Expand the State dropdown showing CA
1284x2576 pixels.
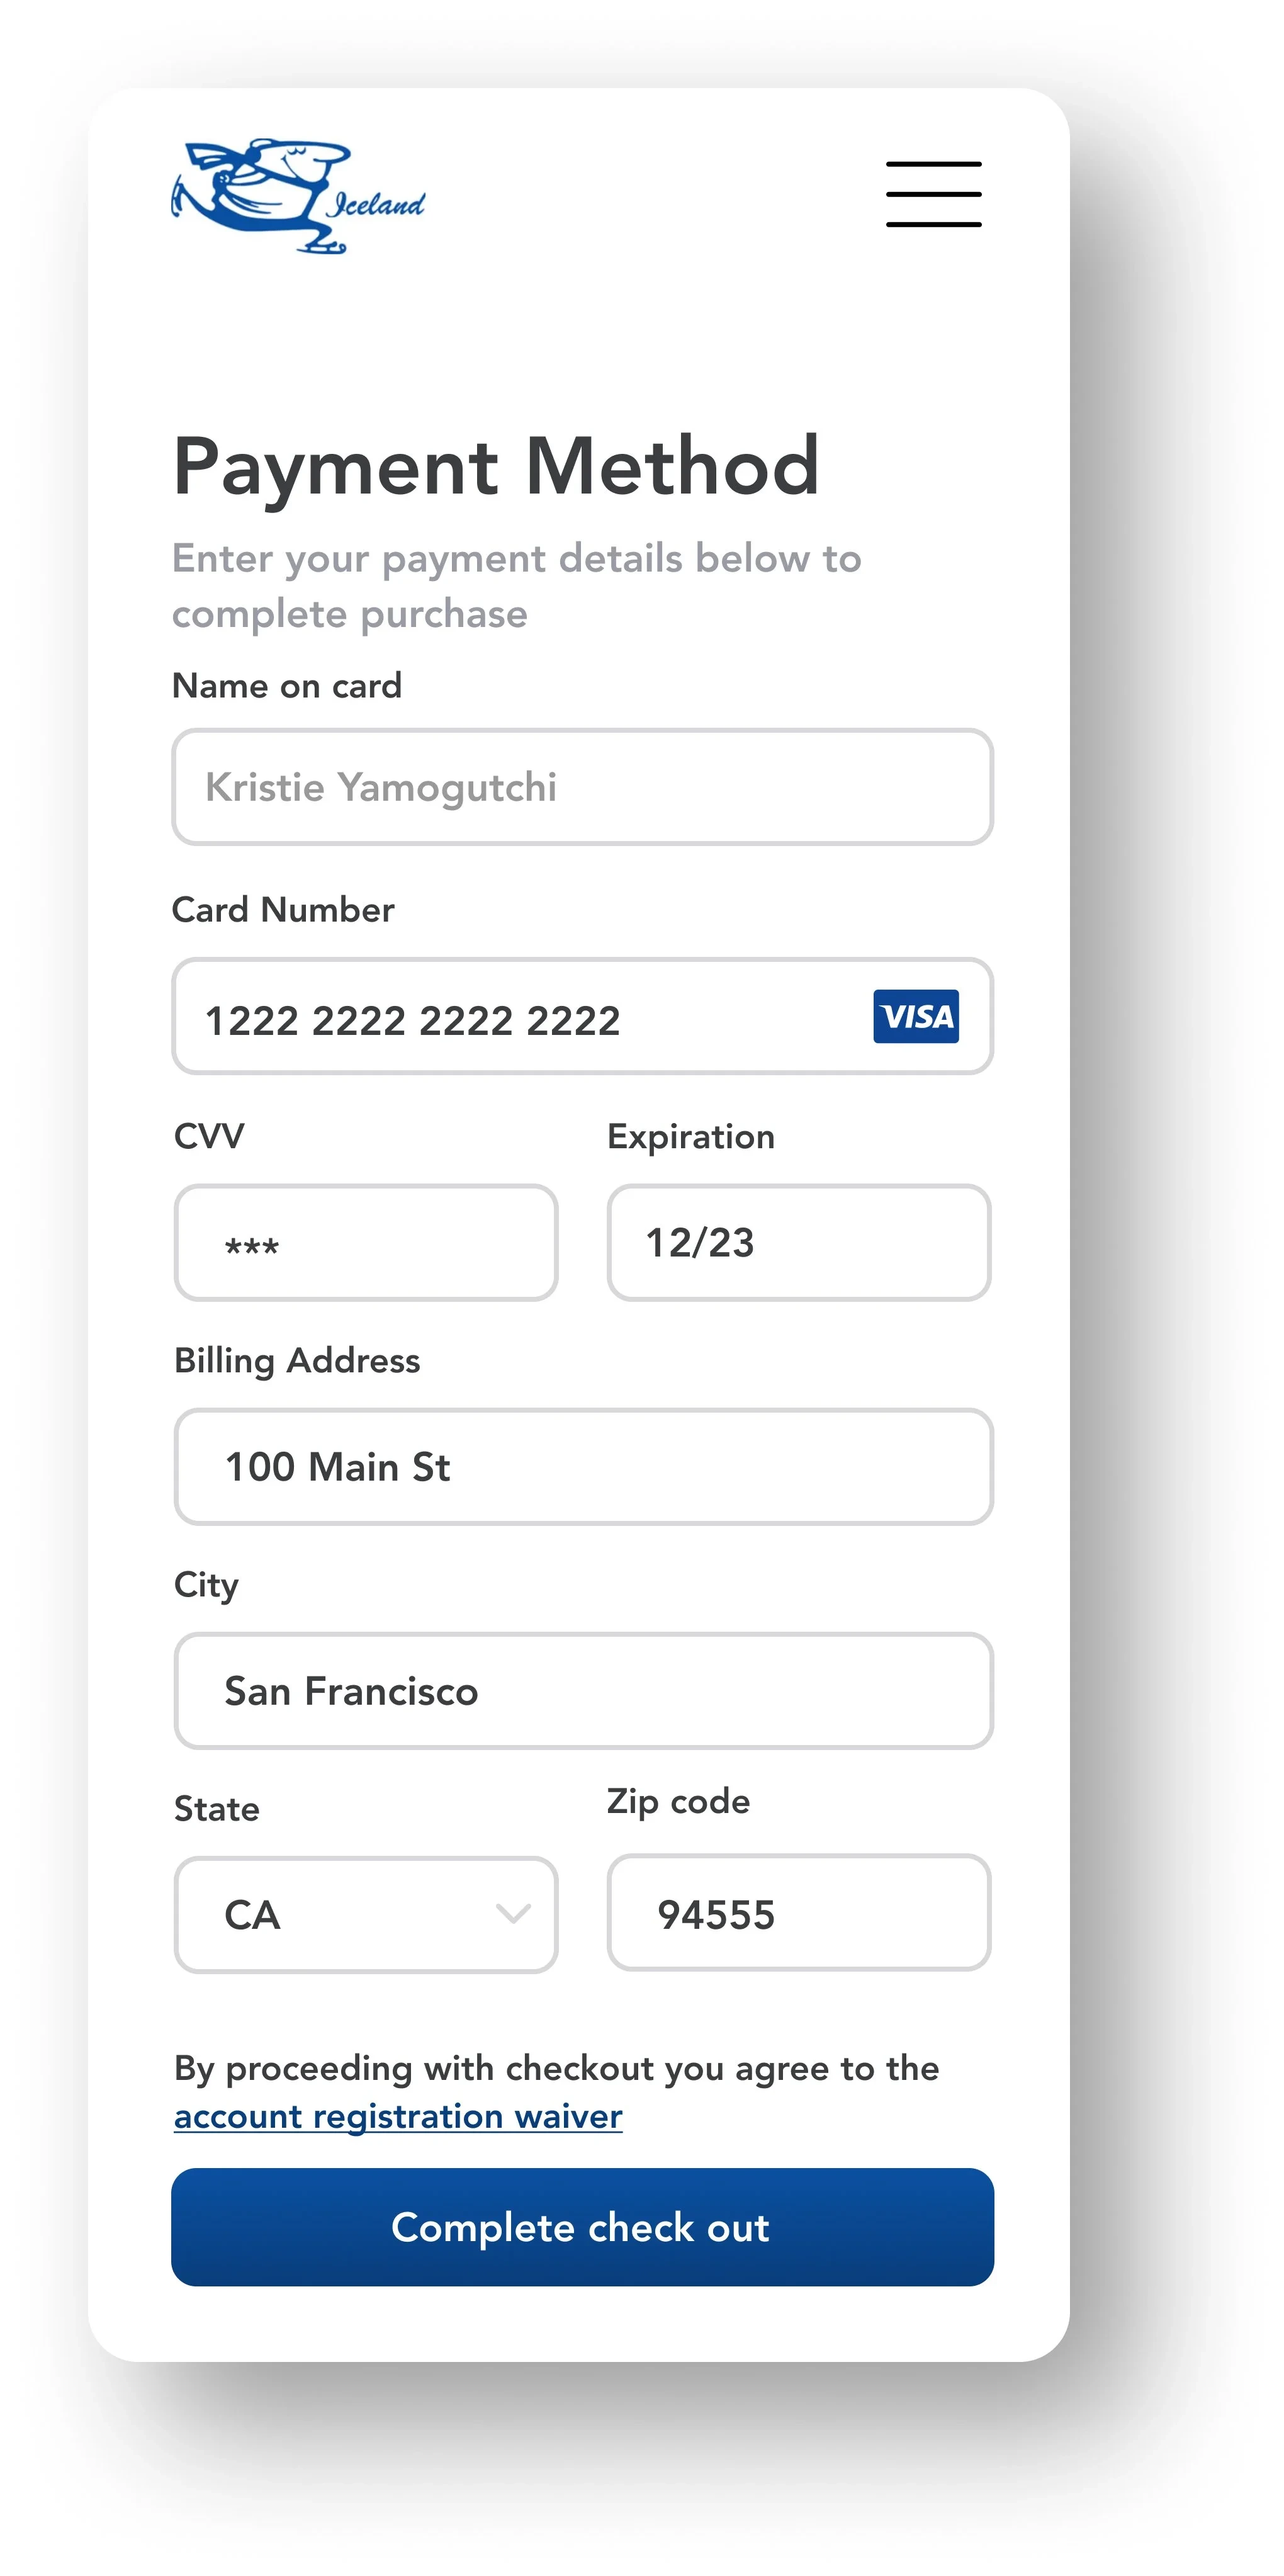[x=366, y=1914]
